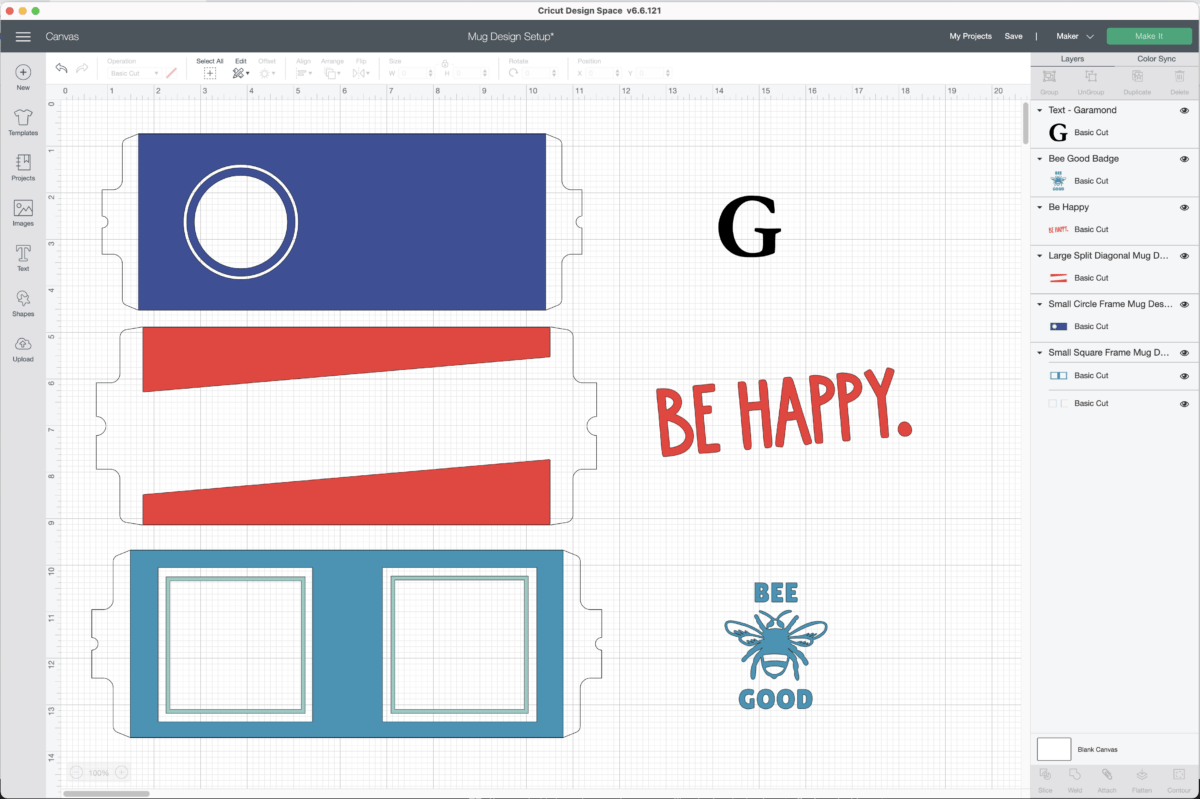Open My Projects link

coord(970,36)
